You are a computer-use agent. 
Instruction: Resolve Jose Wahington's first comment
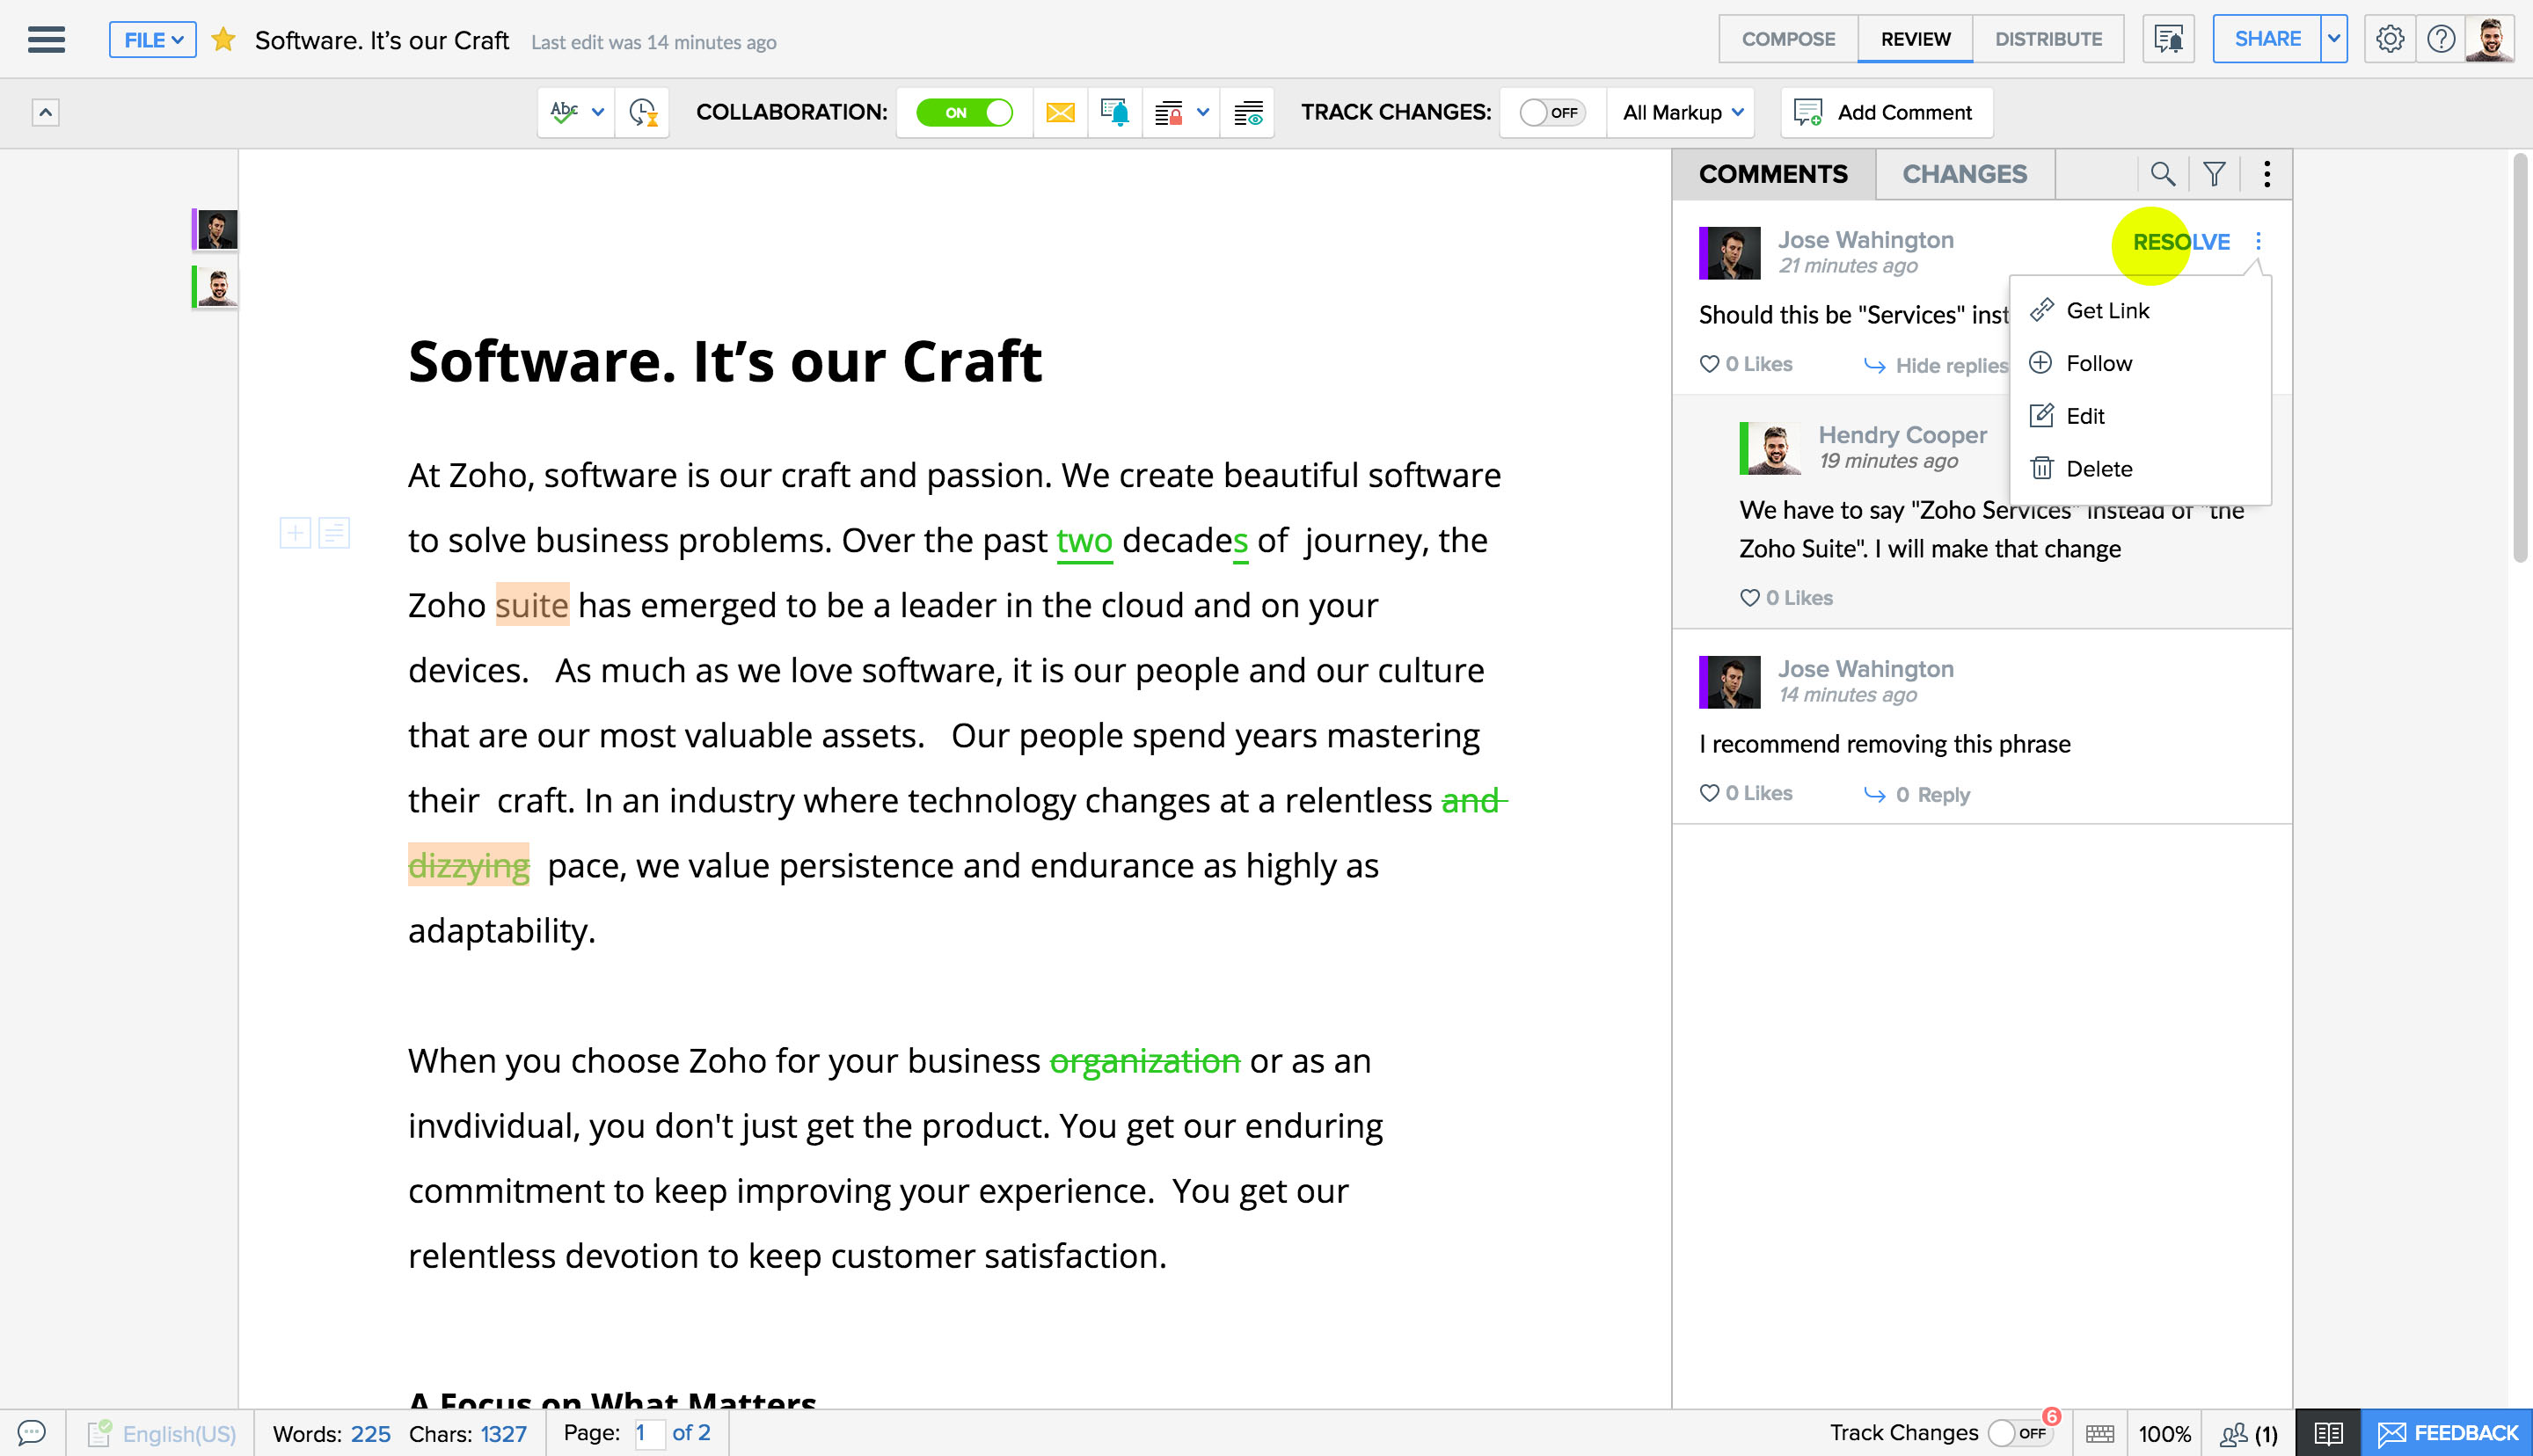(x=2180, y=242)
